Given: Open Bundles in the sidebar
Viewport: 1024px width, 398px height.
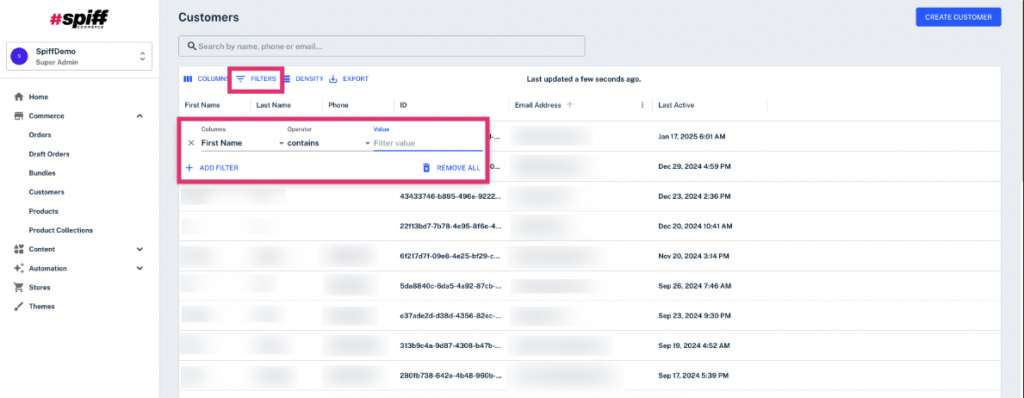Looking at the screenshot, I should tap(42, 173).
